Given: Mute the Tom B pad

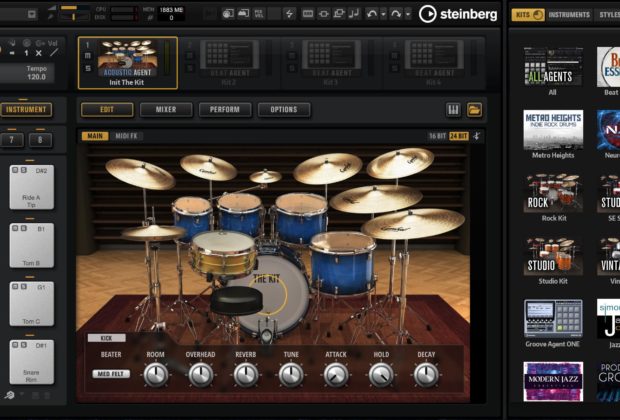Looking at the screenshot, I should pyautogui.click(x=15, y=228).
